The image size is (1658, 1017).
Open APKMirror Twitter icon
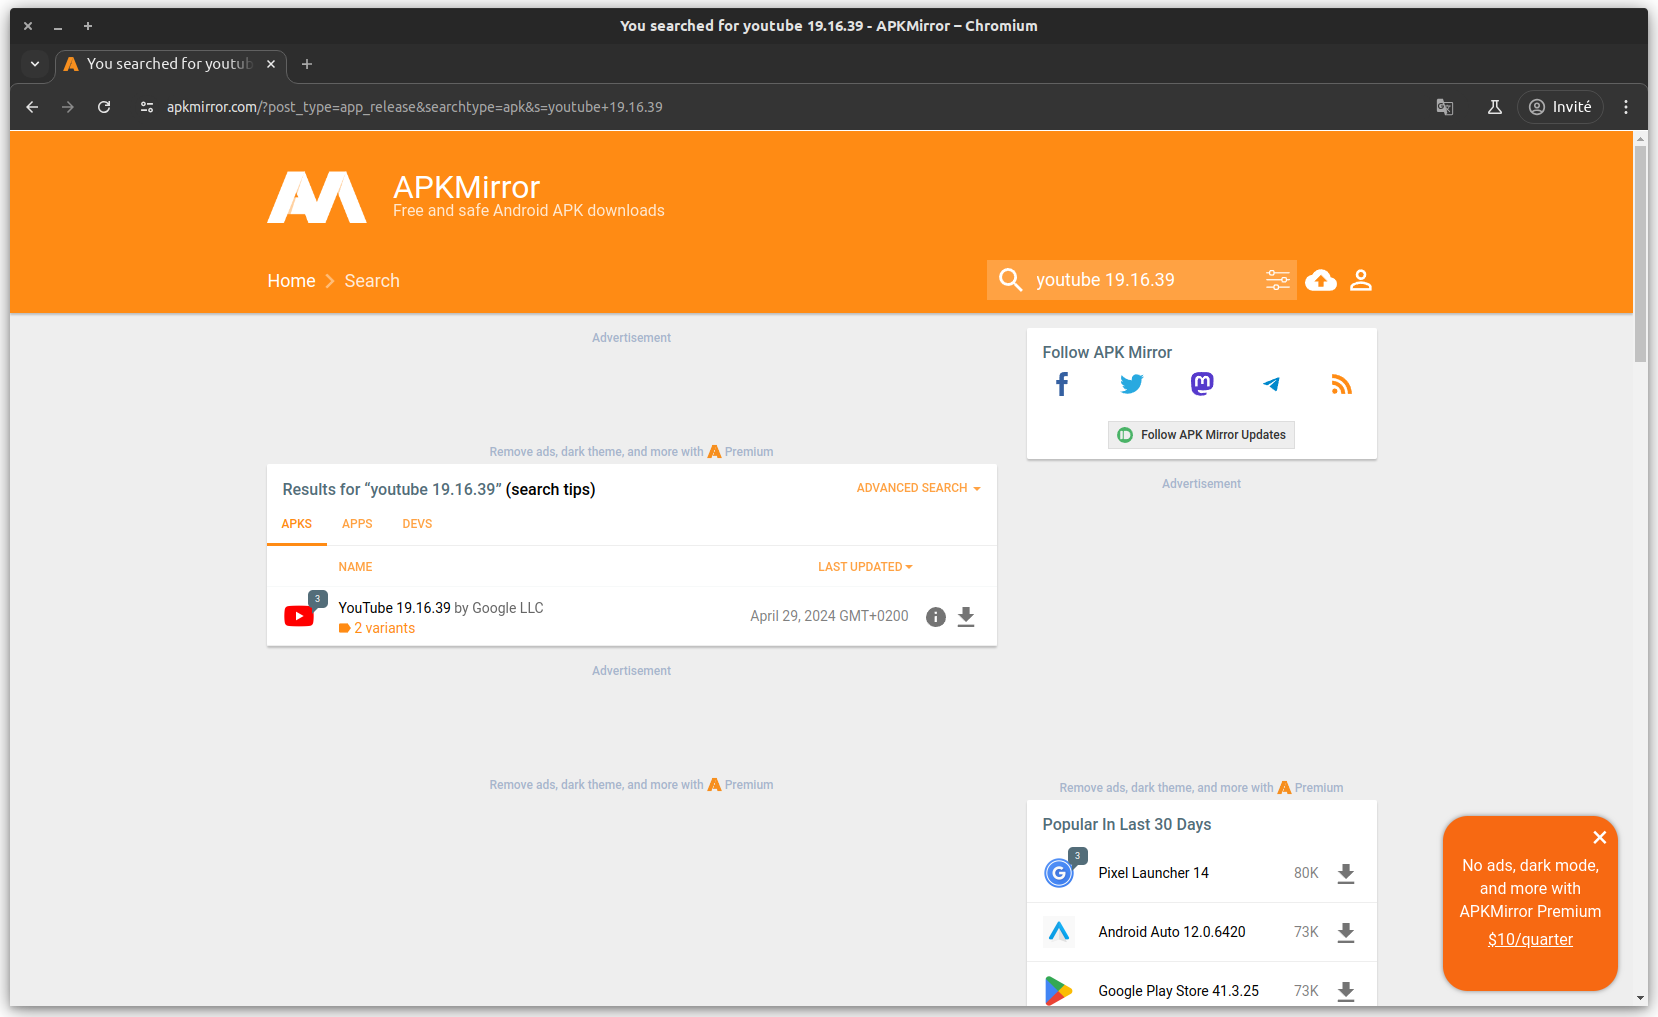(x=1132, y=384)
